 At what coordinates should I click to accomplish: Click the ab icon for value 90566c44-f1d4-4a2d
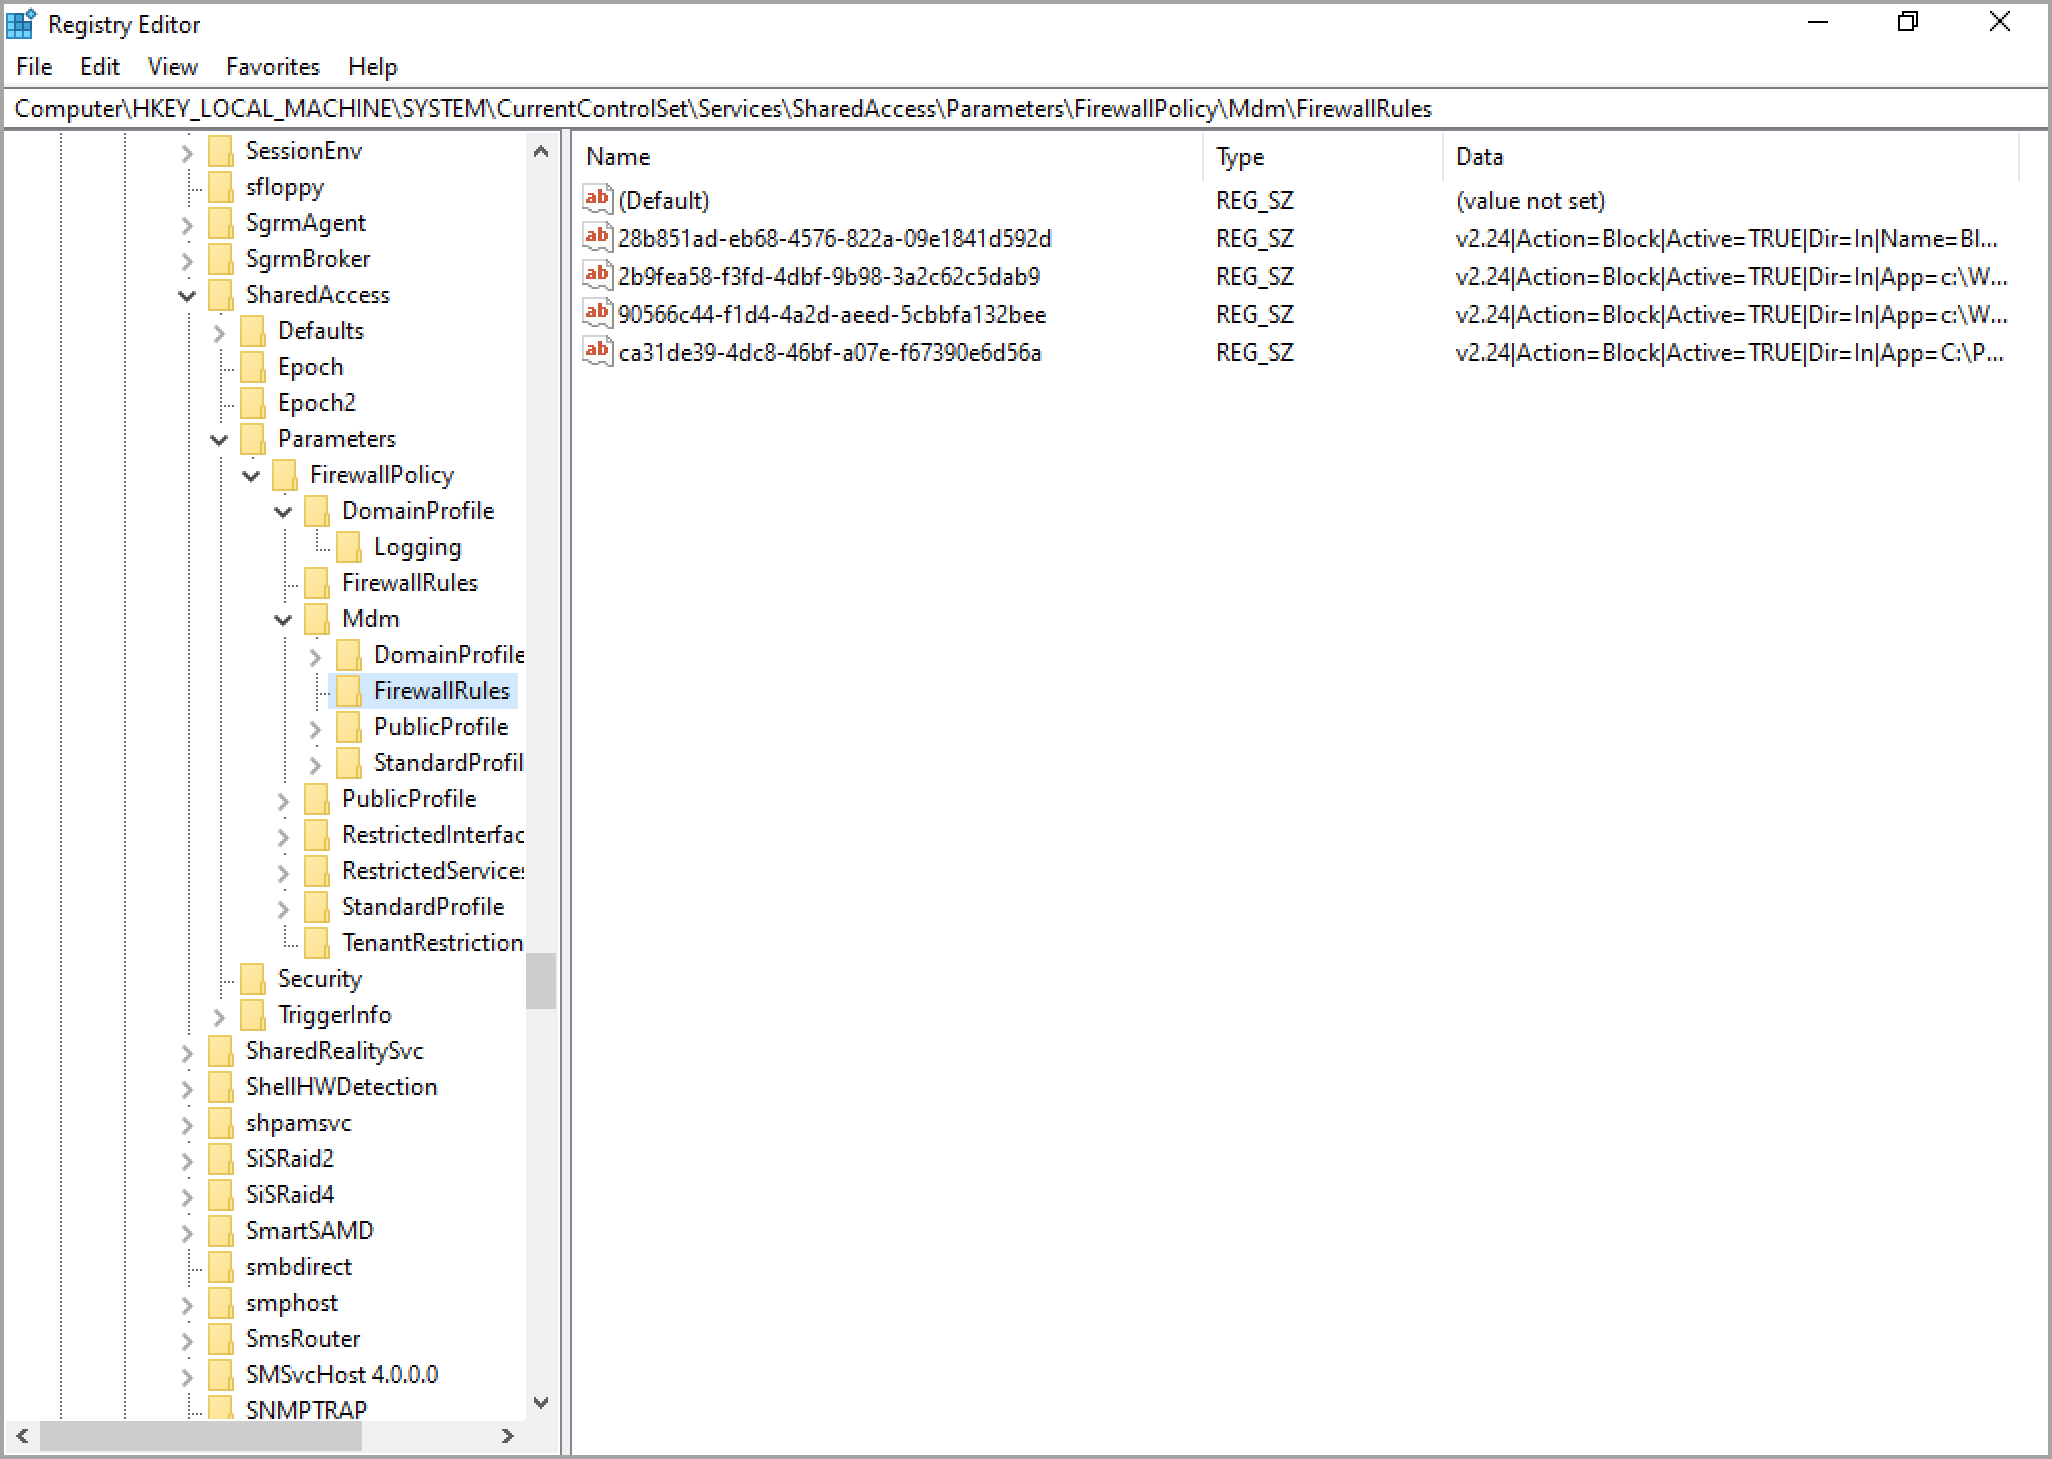597,314
